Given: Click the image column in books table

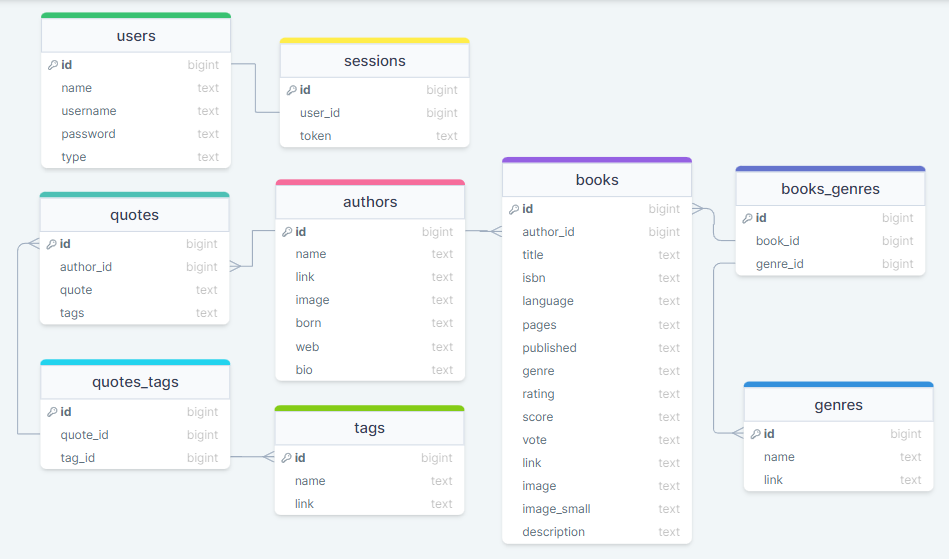Looking at the screenshot, I should 597,486.
